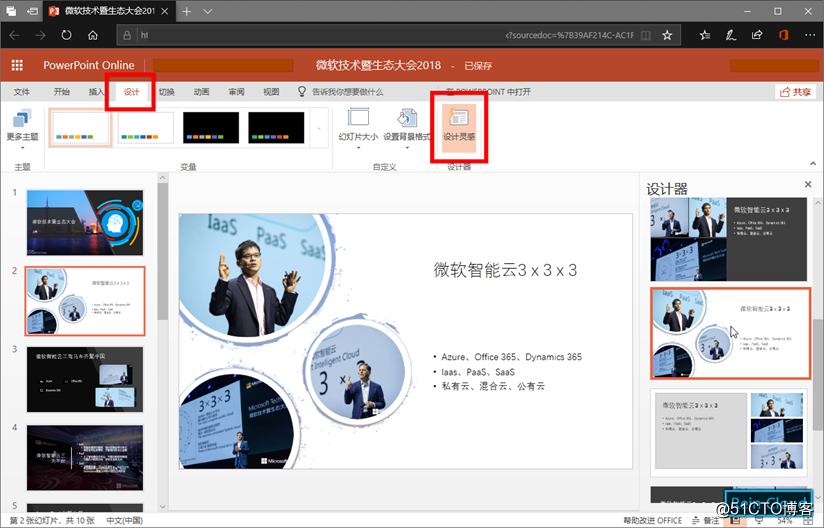824x528 pixels.
Task: Refresh the current page
Action: click(x=66, y=35)
